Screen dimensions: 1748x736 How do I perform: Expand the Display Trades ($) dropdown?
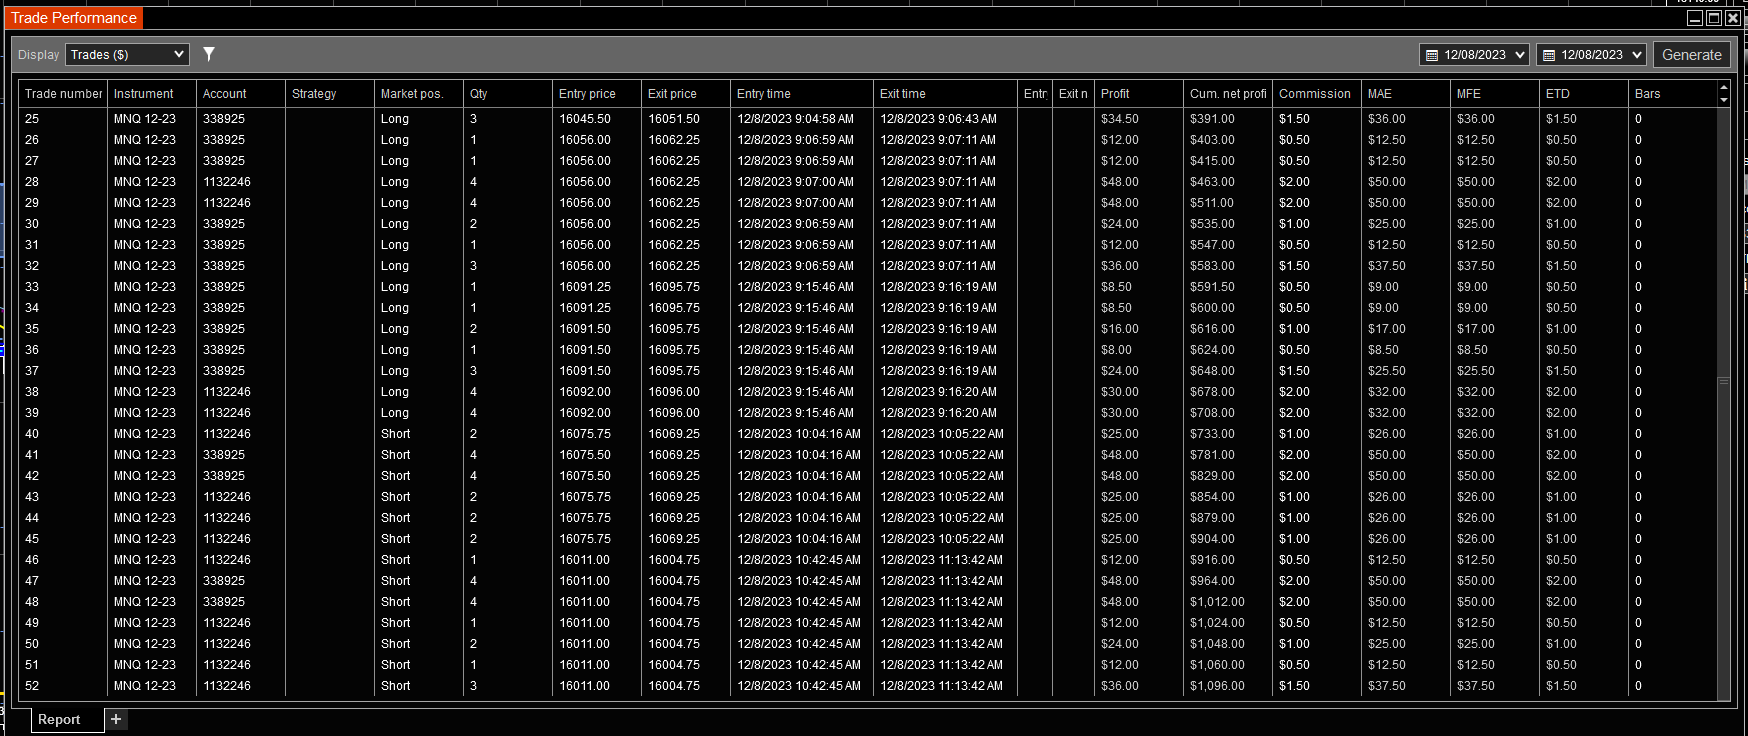click(127, 55)
